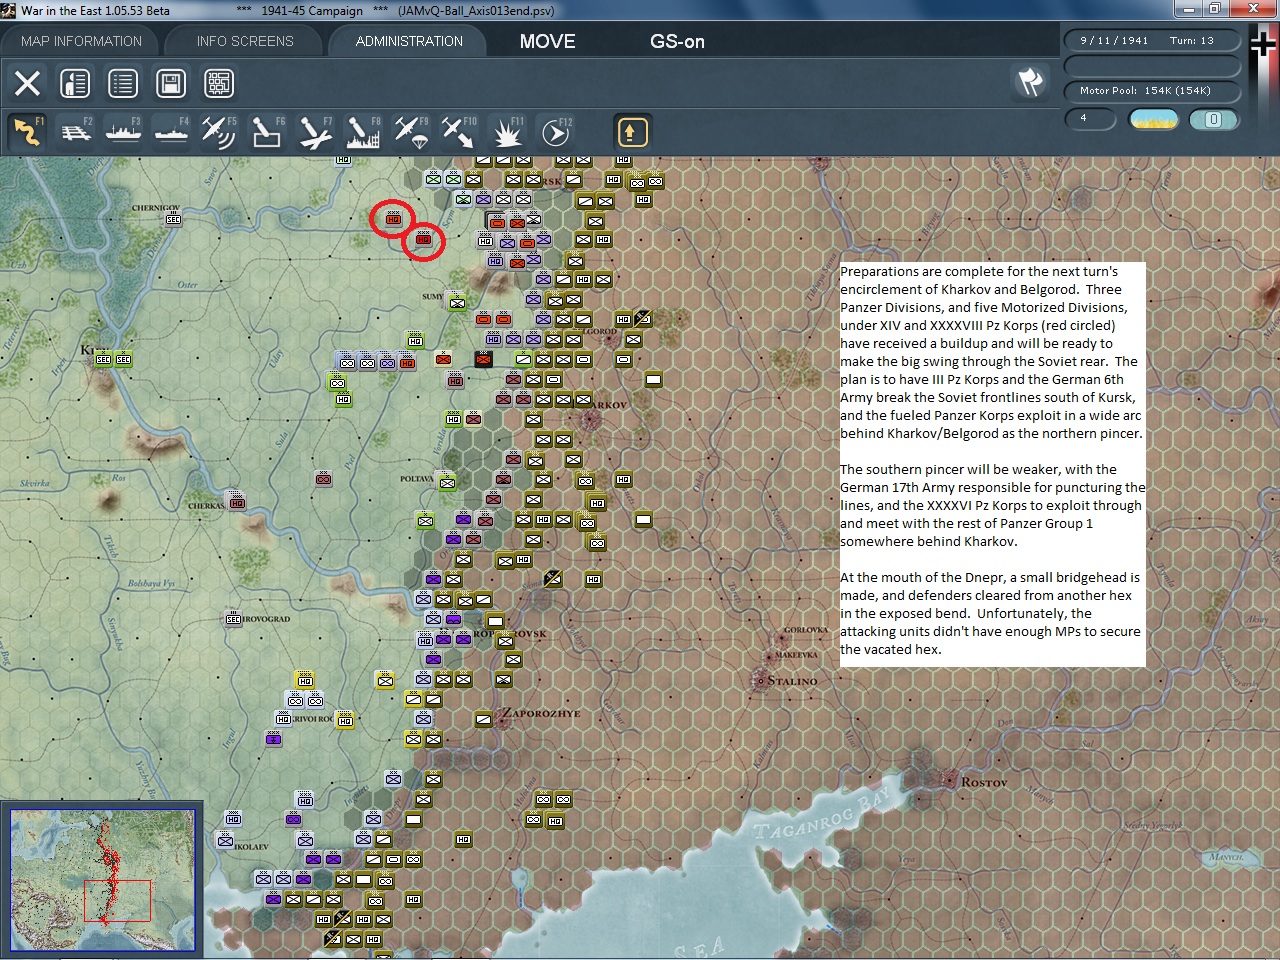1280x960 pixels.
Task: Minimize the War in the East window
Action: tap(1188, 9)
